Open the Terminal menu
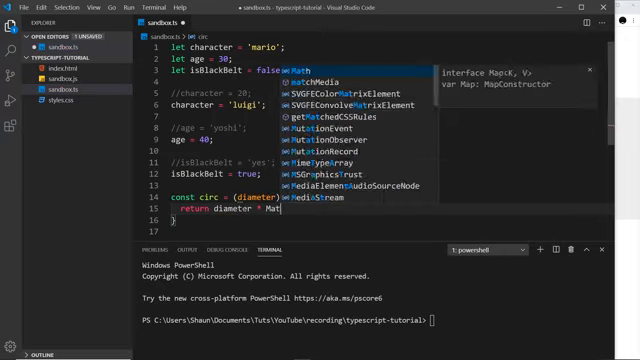This screenshot has width=640, height=360. click(x=154, y=7)
